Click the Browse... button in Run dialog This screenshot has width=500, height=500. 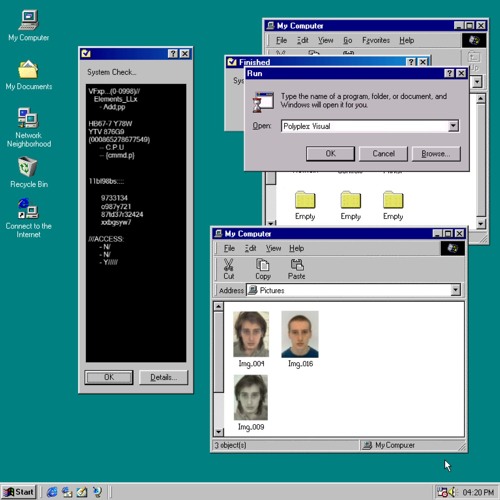tap(436, 154)
